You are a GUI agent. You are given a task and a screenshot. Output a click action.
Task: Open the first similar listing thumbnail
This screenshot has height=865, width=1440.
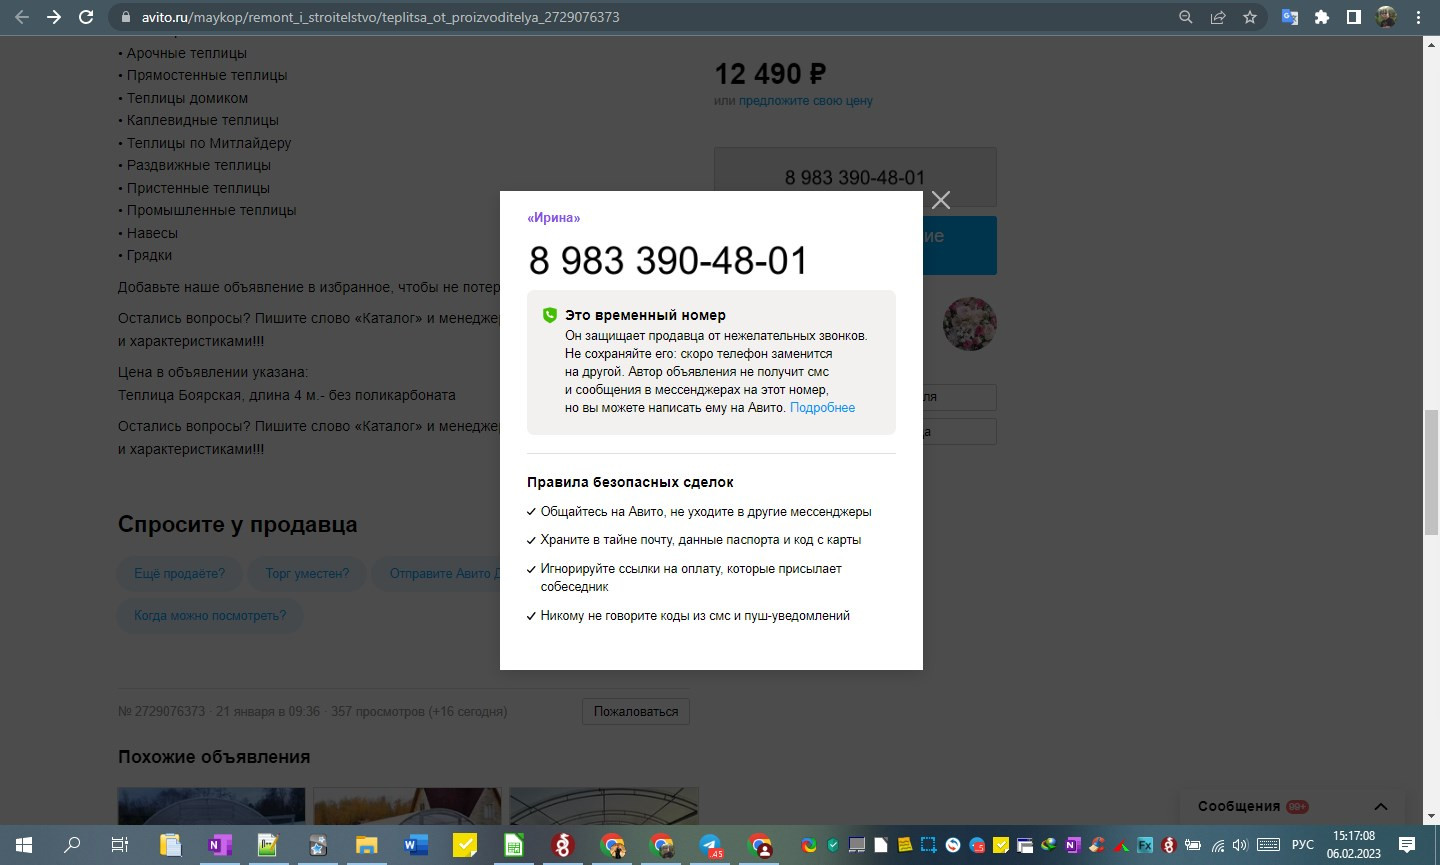(211, 806)
